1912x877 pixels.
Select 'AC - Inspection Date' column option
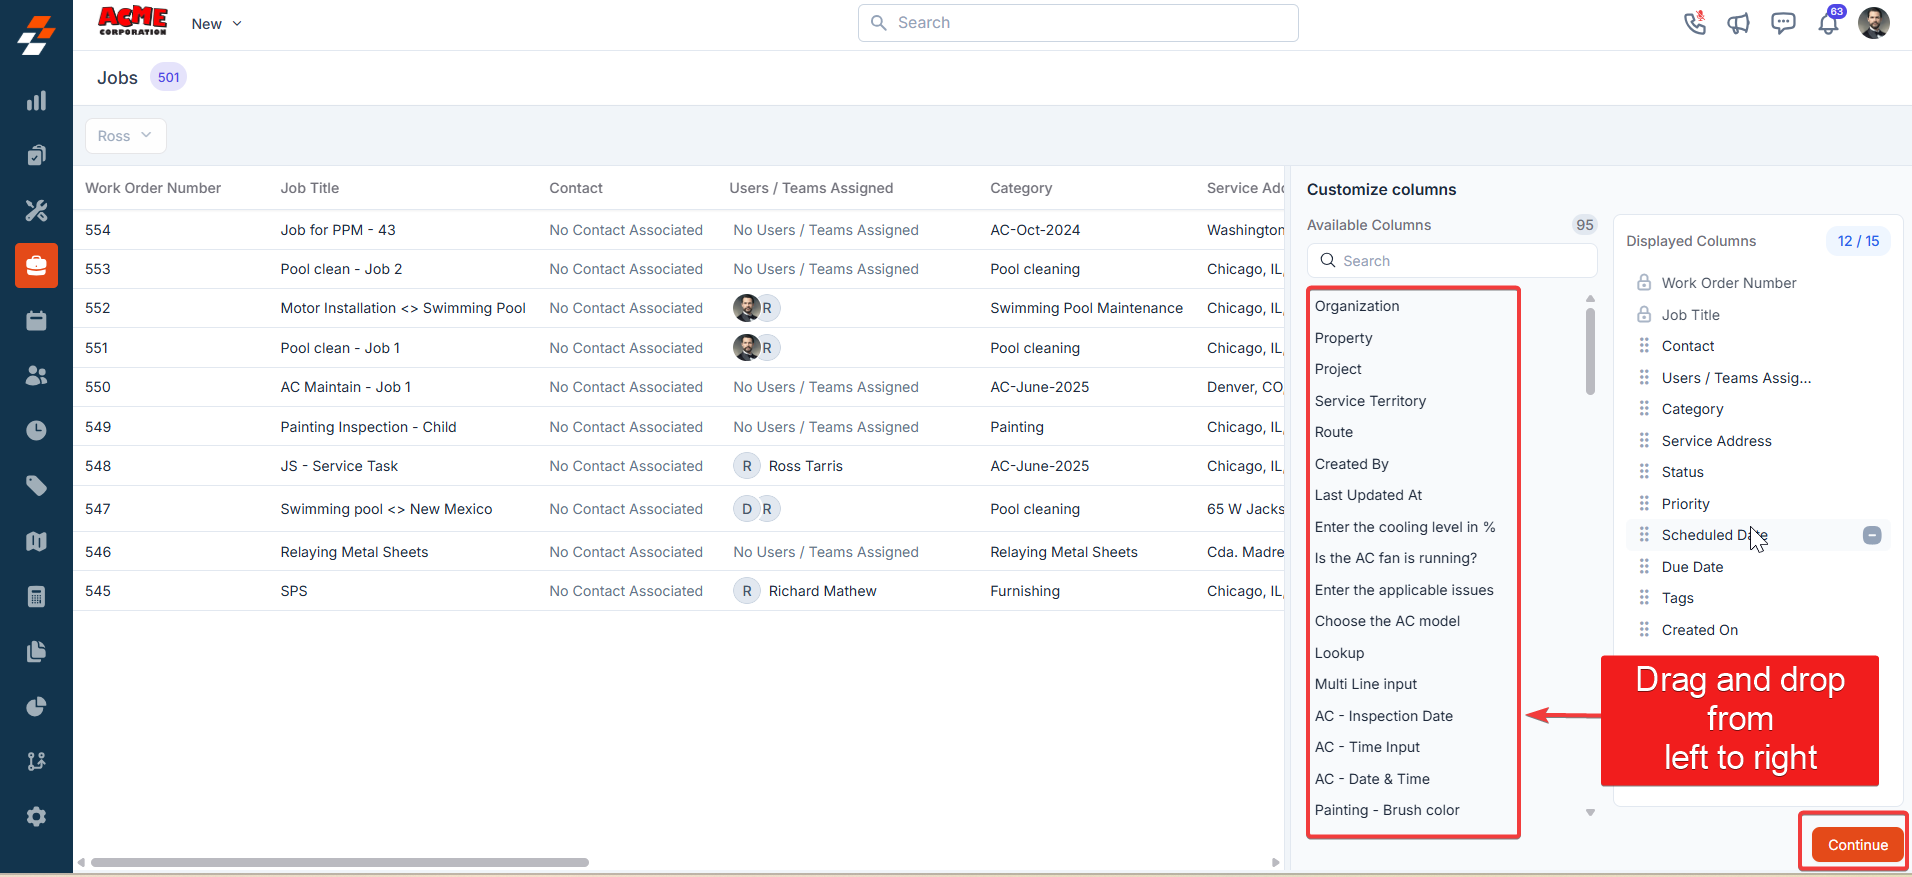pyautogui.click(x=1384, y=716)
